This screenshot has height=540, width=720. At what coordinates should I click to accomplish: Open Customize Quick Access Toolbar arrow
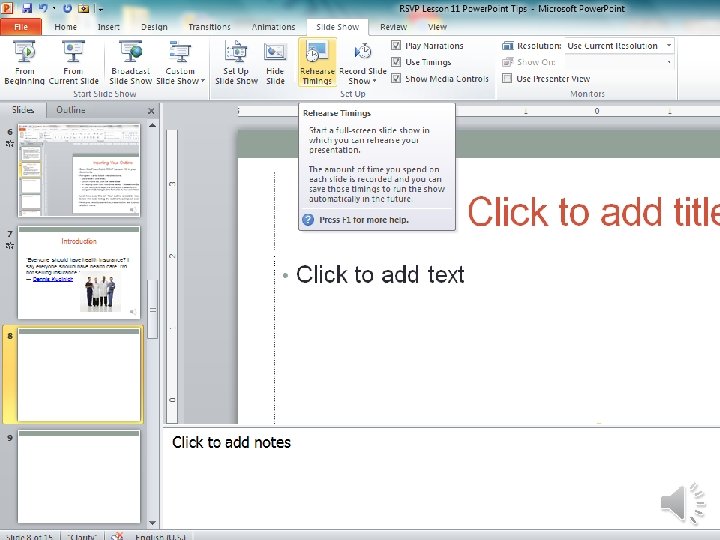pyautogui.click(x=101, y=9)
